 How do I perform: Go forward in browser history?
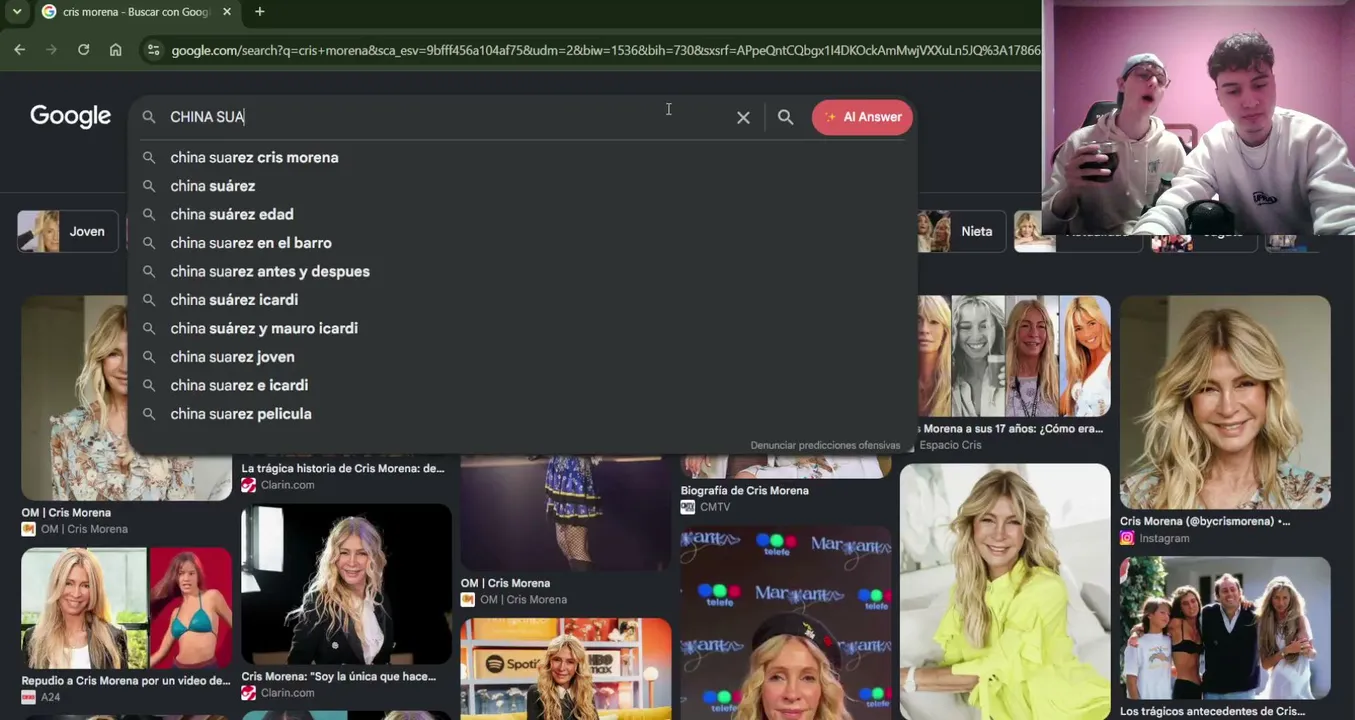(x=52, y=50)
